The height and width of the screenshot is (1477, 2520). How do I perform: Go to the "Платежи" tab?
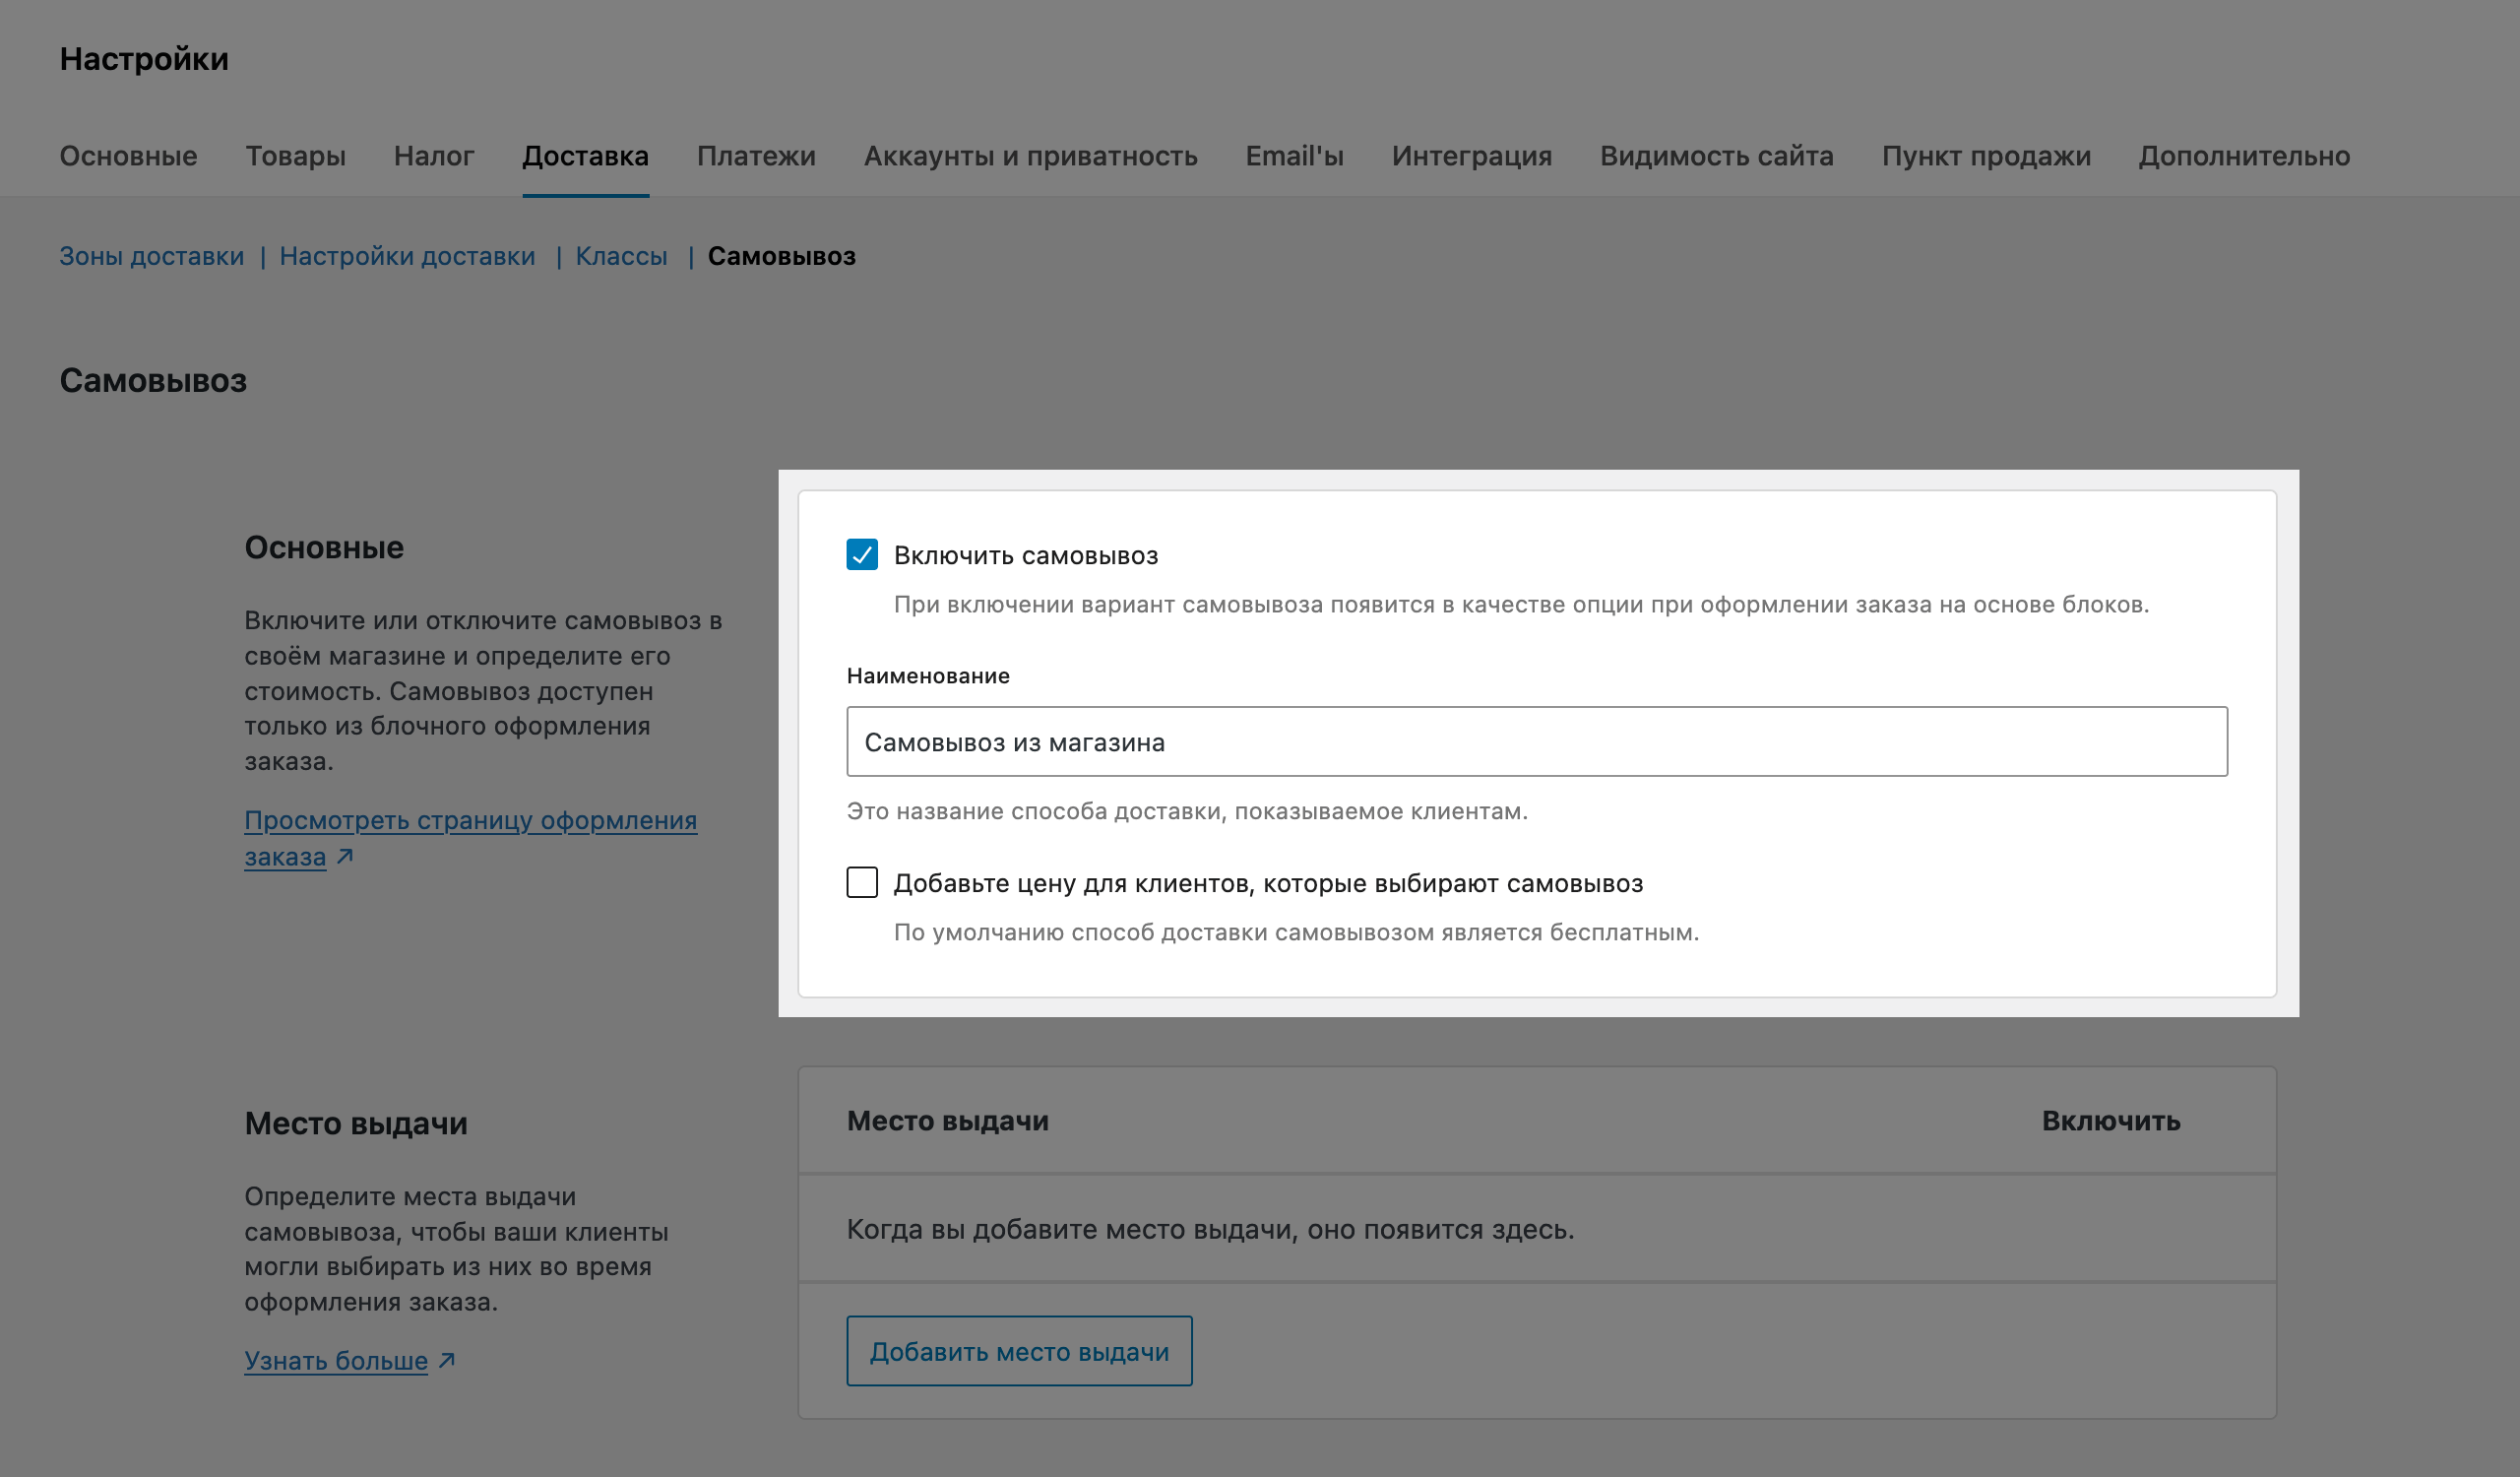tap(756, 156)
